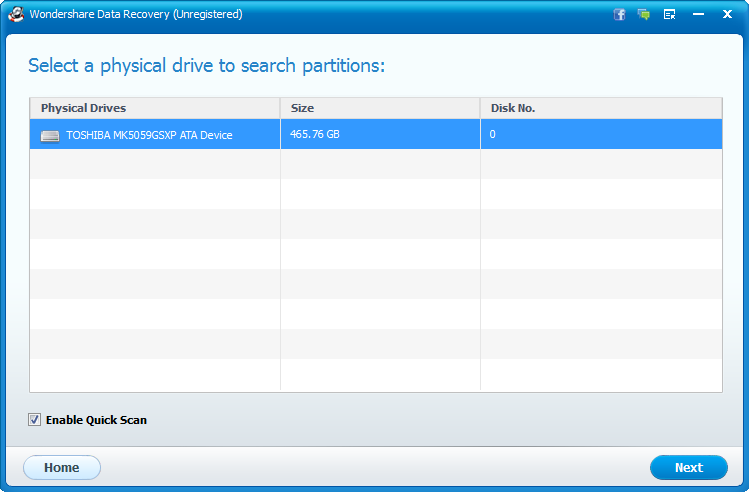Click the green feedback chat icon
749x492 pixels.
coord(644,15)
